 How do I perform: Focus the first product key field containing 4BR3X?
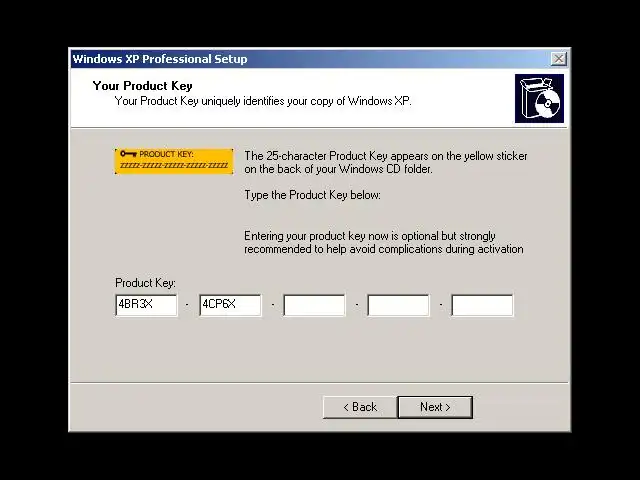146,305
